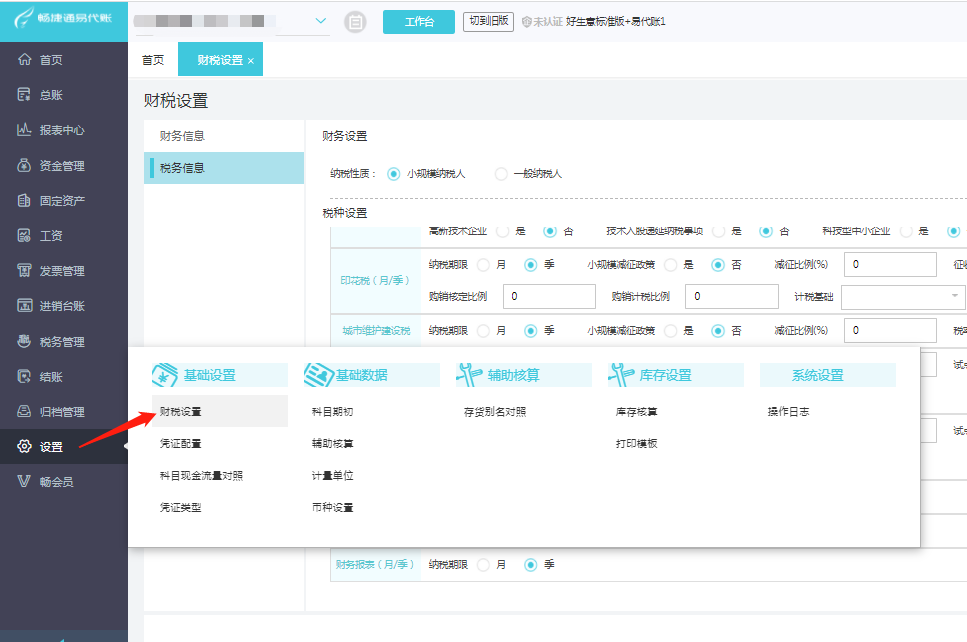
Task: Click the 购销计税比例 input field
Action: coord(732,297)
